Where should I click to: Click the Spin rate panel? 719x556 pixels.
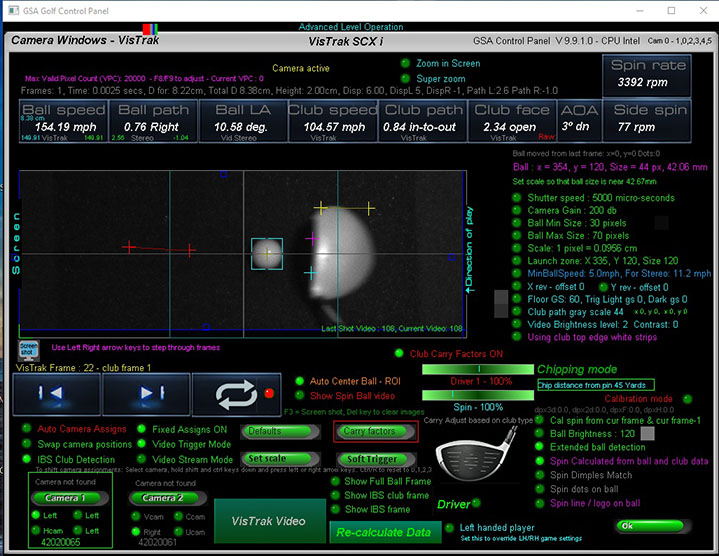click(x=647, y=76)
